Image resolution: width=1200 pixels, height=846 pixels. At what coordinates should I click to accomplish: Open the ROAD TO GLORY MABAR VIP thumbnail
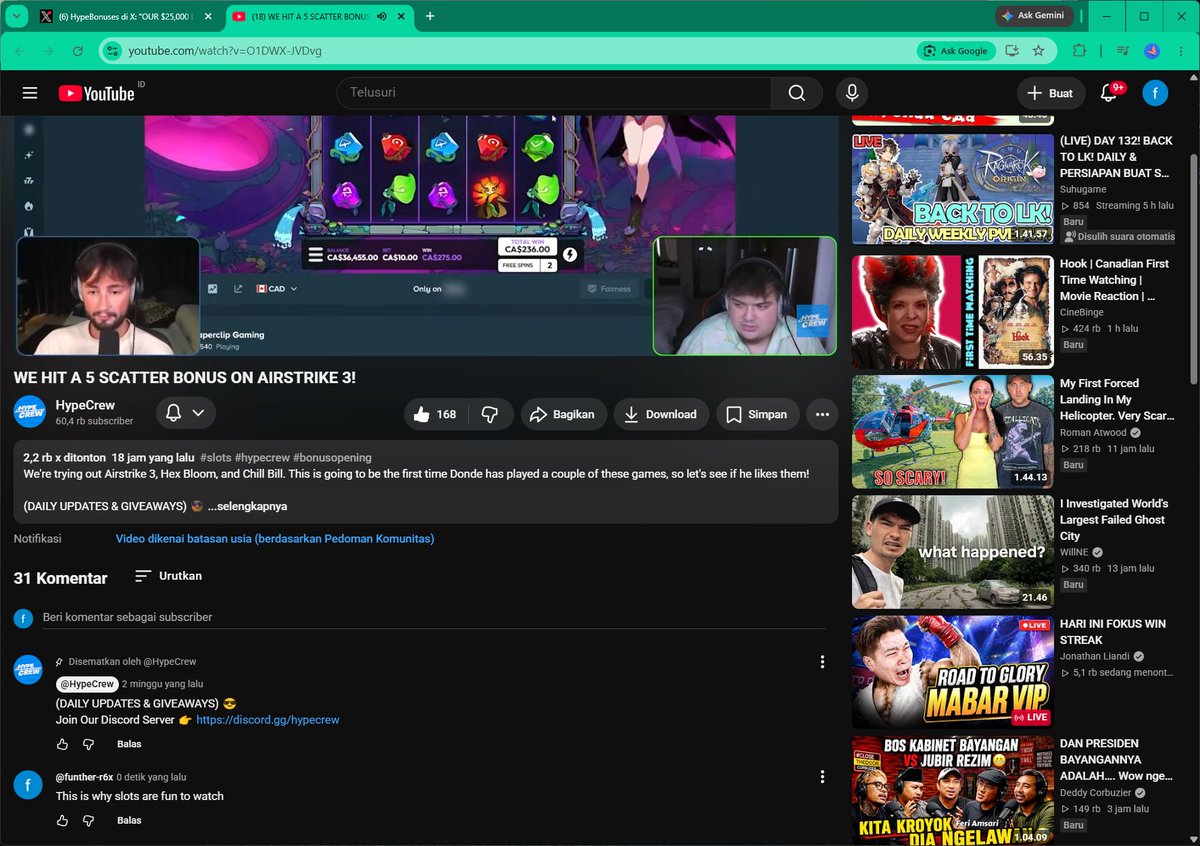(953, 672)
